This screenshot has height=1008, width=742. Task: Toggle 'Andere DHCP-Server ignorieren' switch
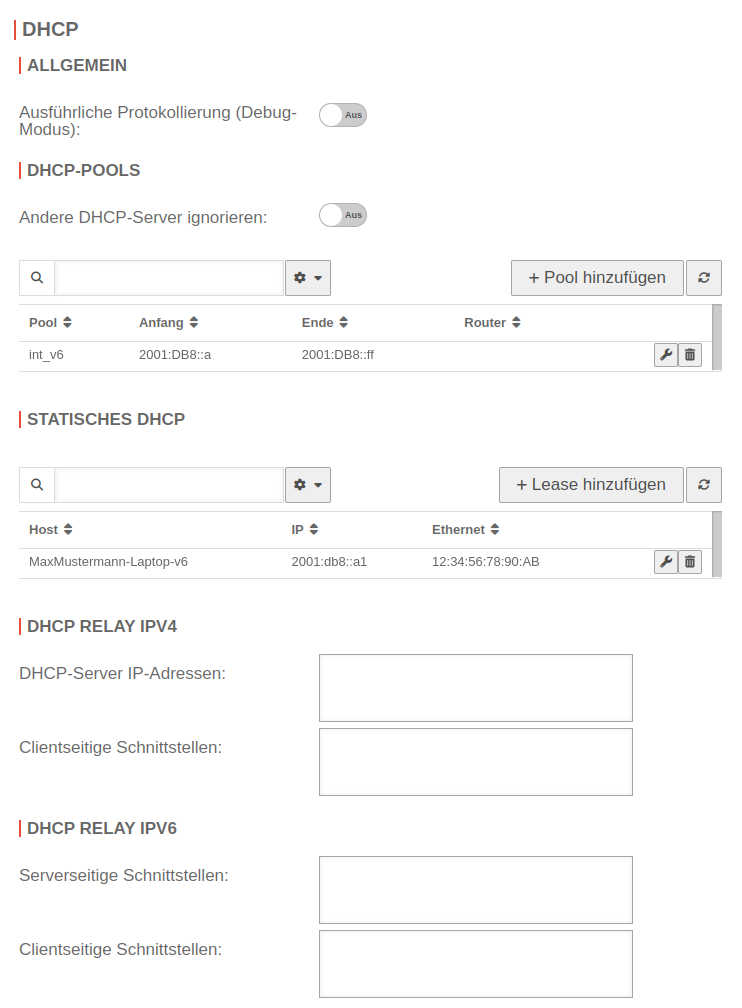pyautogui.click(x=343, y=215)
